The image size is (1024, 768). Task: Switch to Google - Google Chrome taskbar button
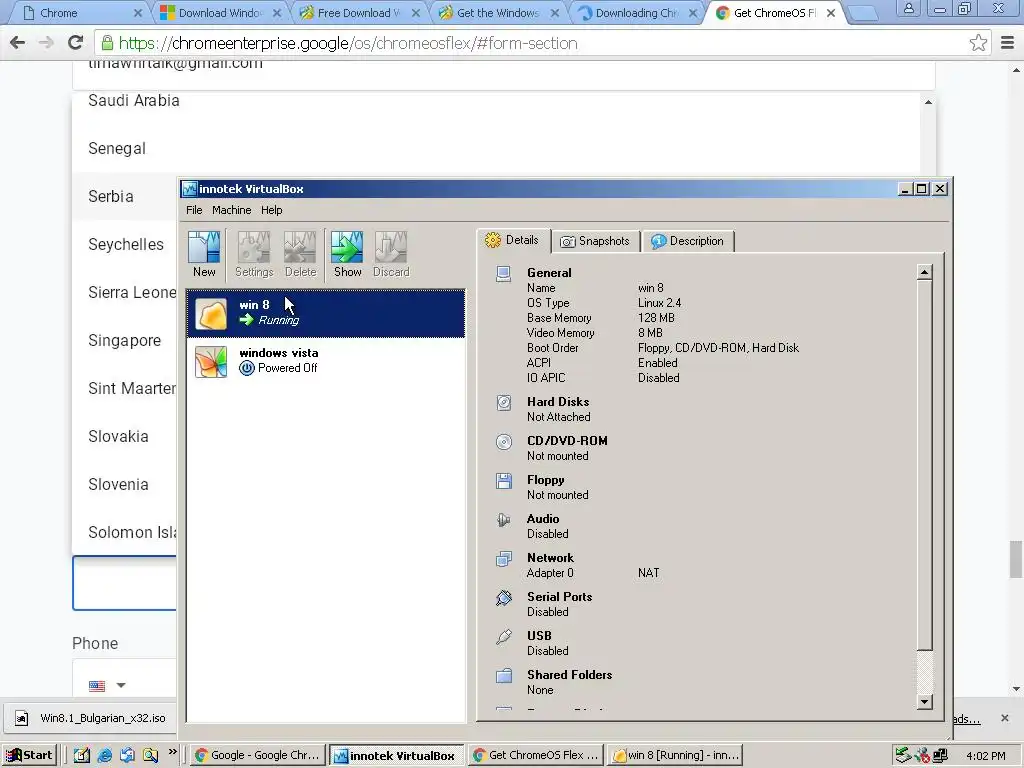257,755
